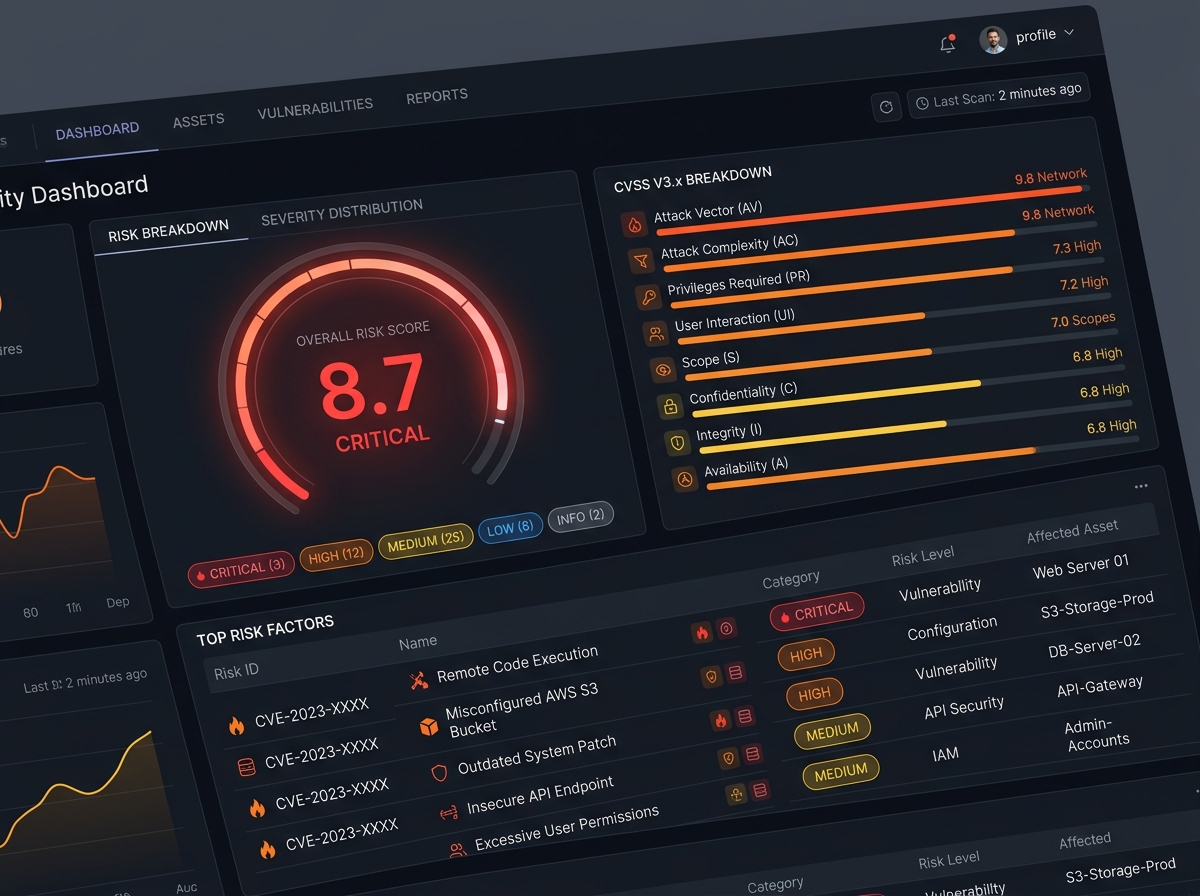Select the Web Server 01 asset
This screenshot has height=896, width=1200.
point(1081,567)
